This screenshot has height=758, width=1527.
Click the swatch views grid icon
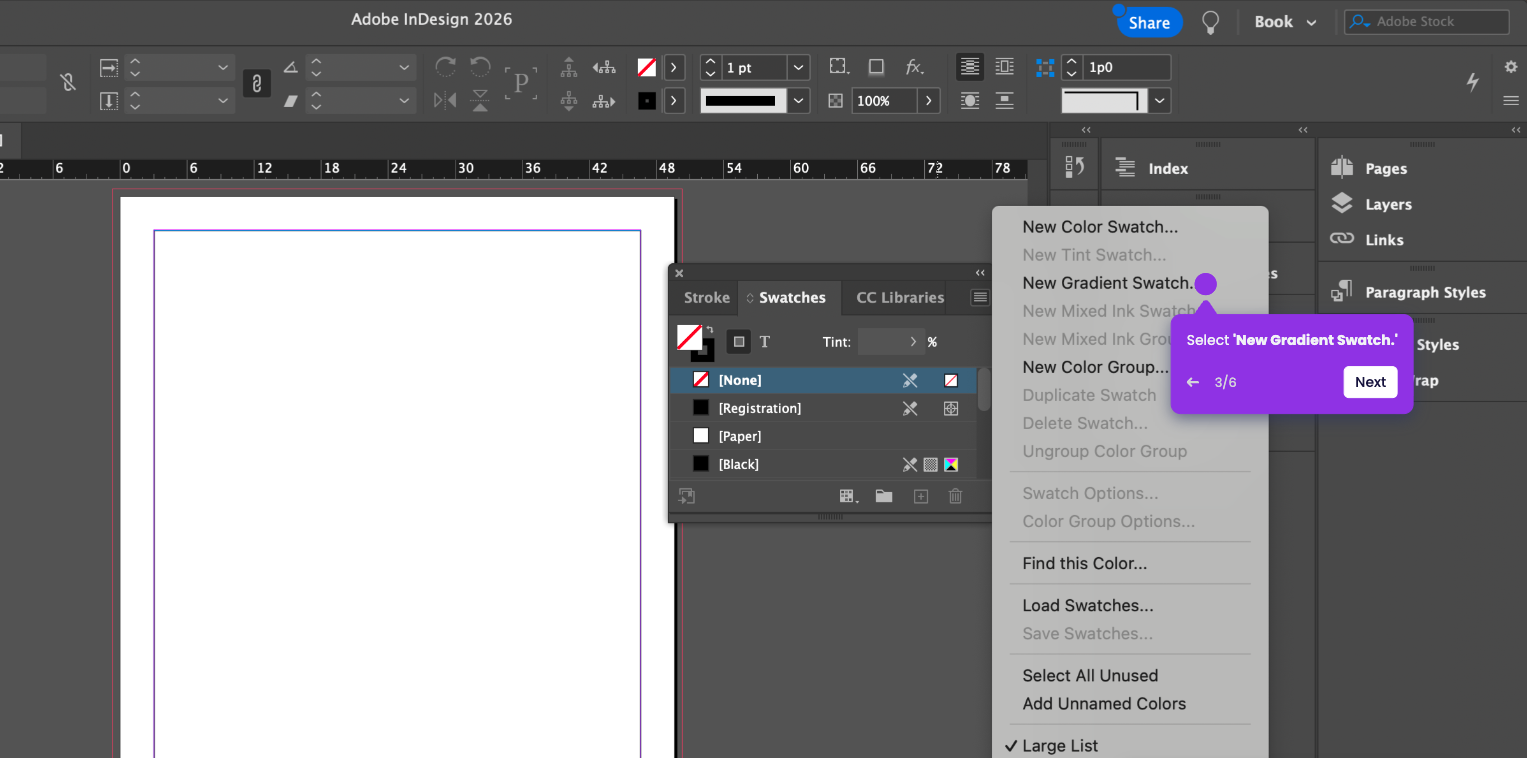[x=849, y=496]
